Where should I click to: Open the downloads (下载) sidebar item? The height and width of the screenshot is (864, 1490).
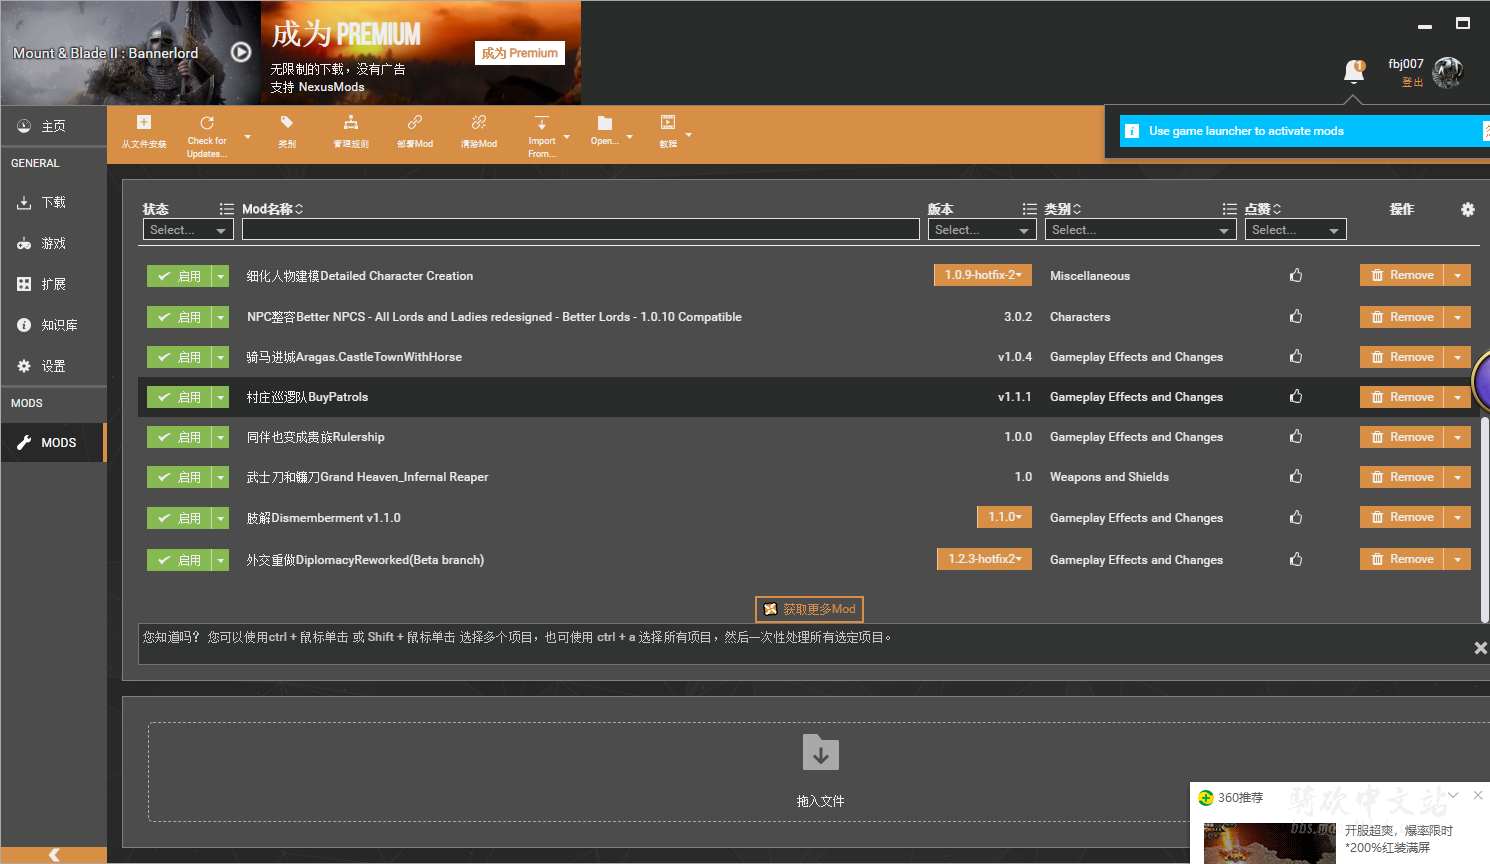pos(53,202)
